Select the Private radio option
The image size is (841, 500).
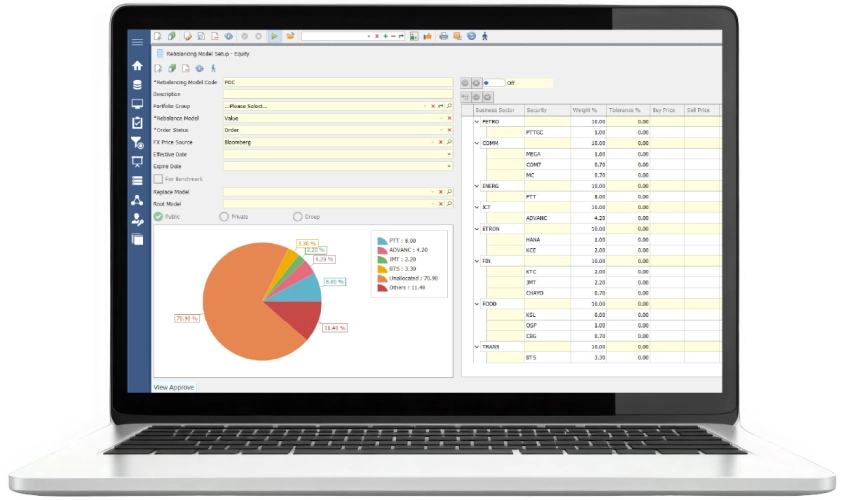pos(222,216)
